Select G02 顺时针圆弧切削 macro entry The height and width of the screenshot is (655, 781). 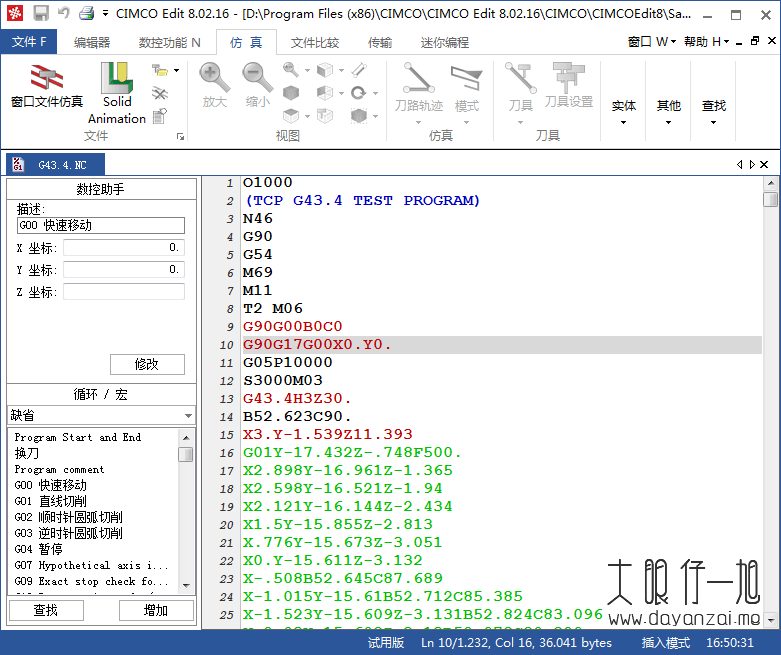[x=68, y=517]
